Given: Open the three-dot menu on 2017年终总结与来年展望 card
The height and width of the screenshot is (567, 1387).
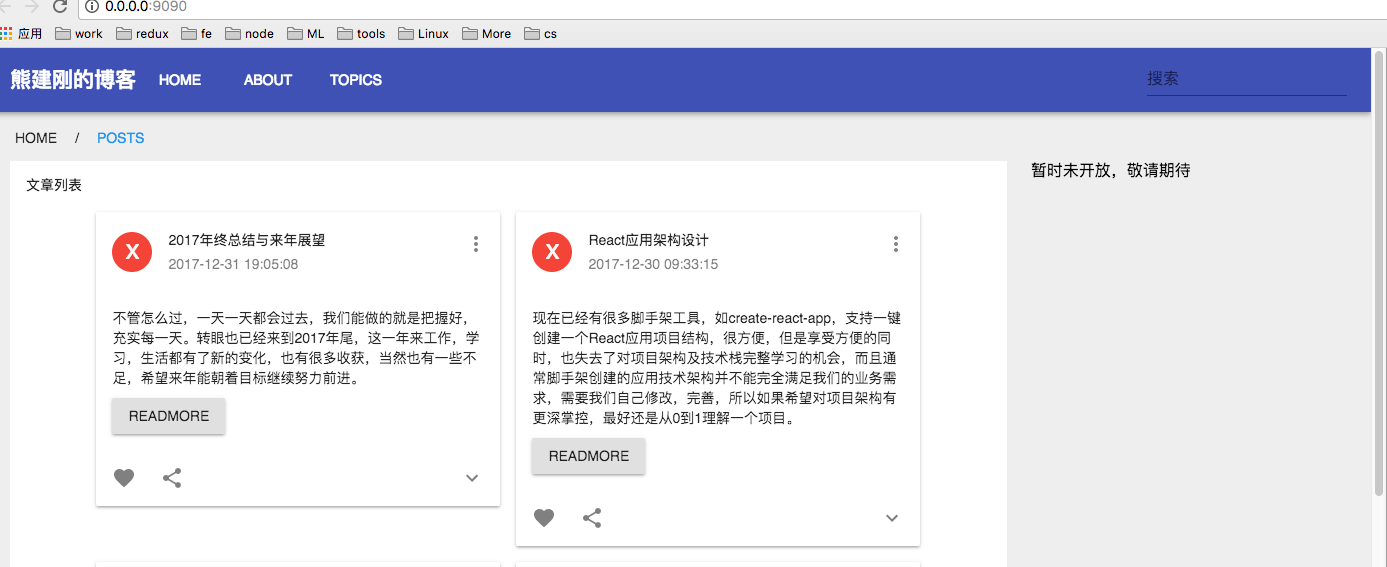Looking at the screenshot, I should coord(476,244).
